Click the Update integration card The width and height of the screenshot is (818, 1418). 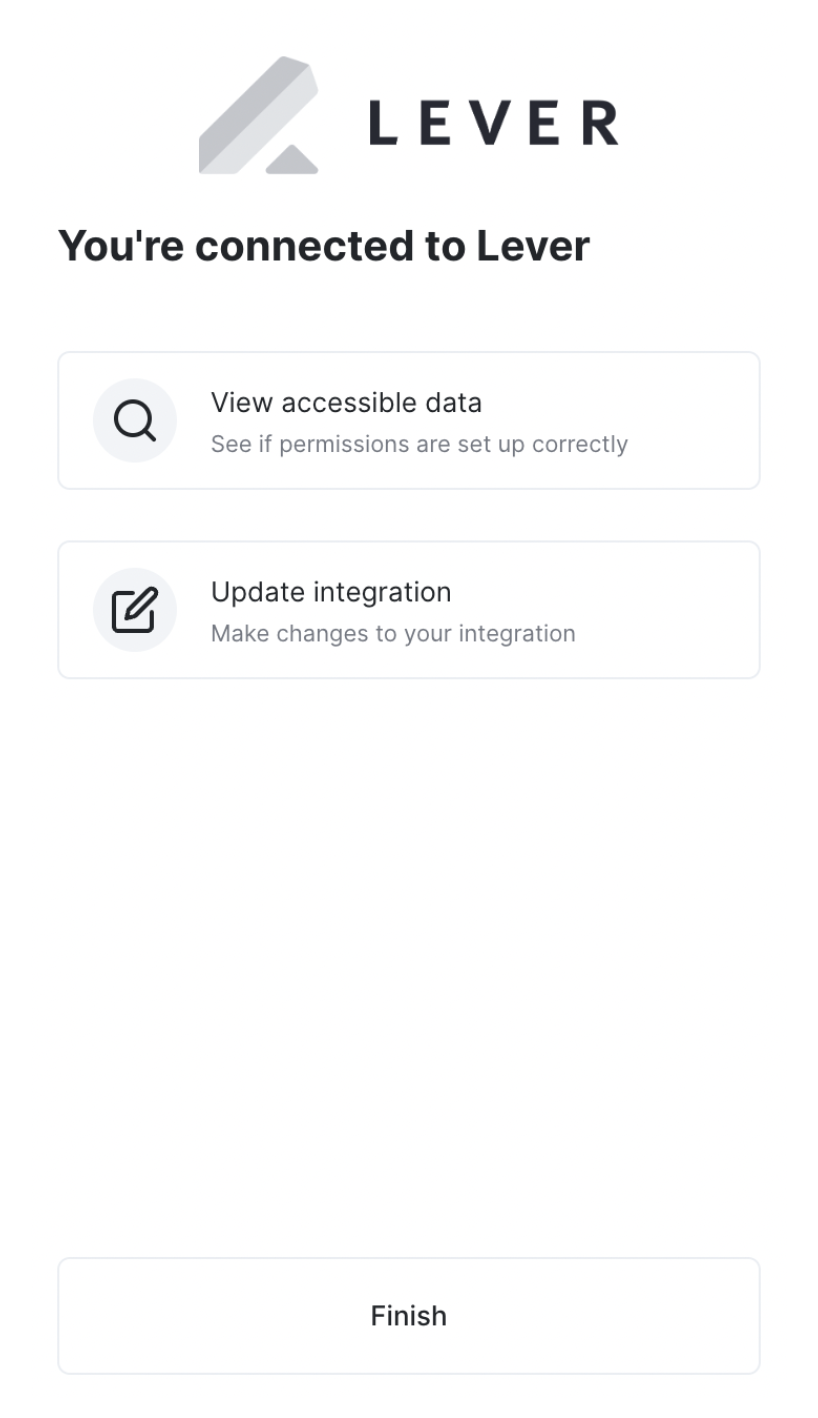(408, 608)
